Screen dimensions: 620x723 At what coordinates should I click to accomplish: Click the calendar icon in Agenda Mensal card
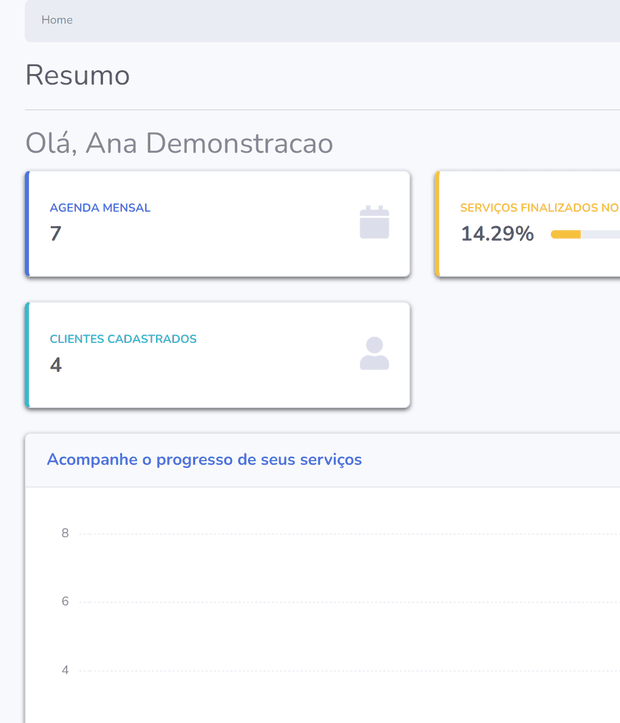pyautogui.click(x=374, y=222)
